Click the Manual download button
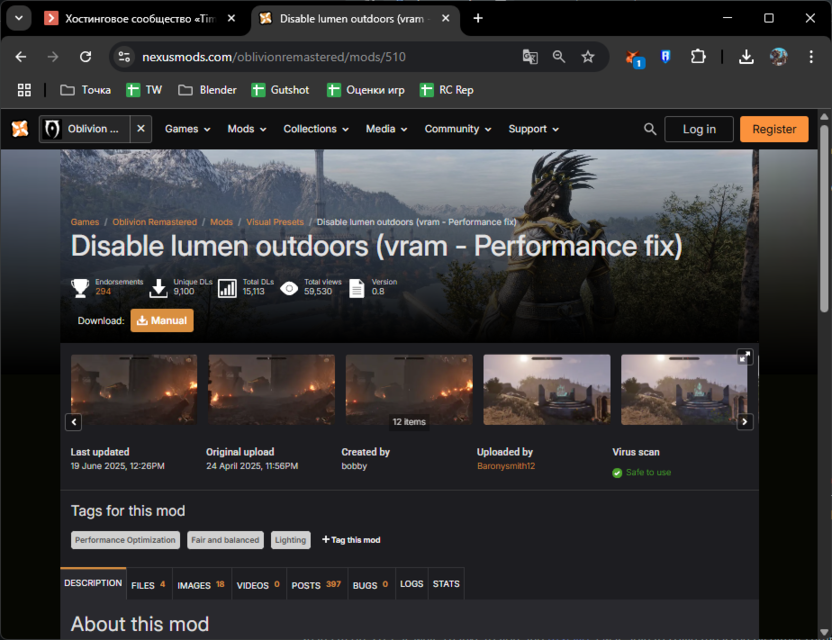The image size is (832, 640). [162, 320]
